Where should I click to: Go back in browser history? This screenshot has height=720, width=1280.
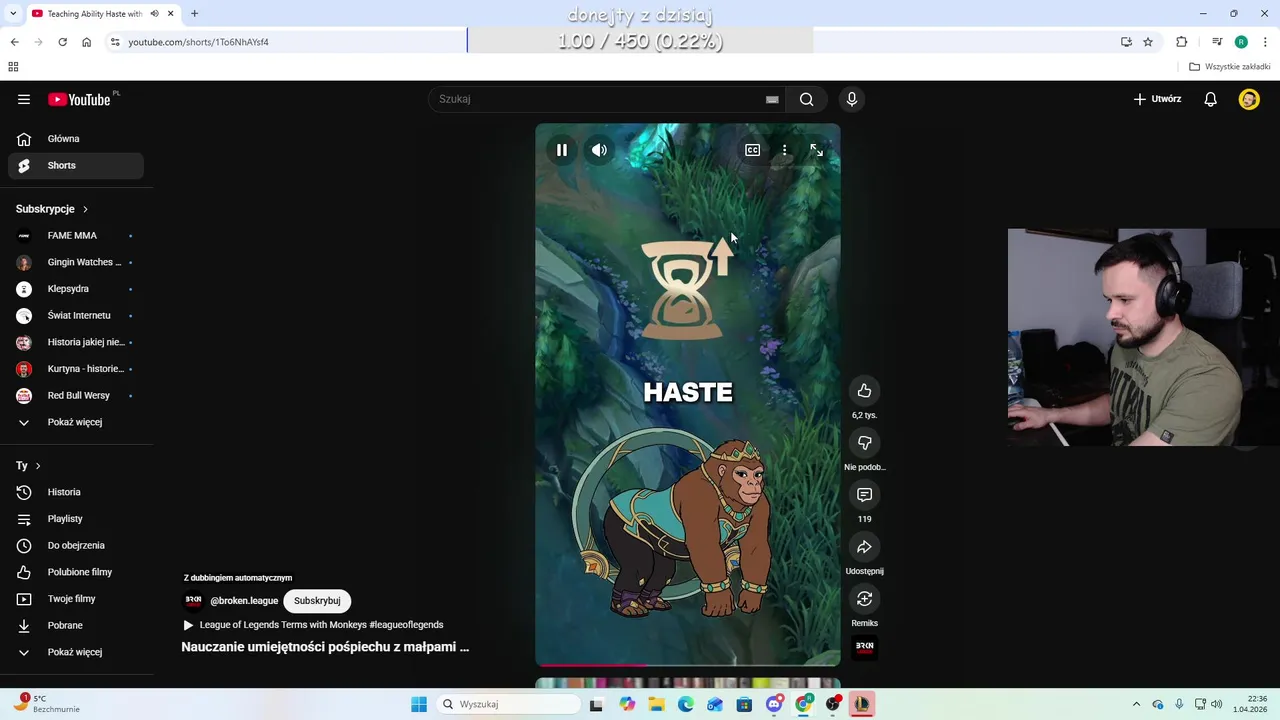tap(14, 42)
